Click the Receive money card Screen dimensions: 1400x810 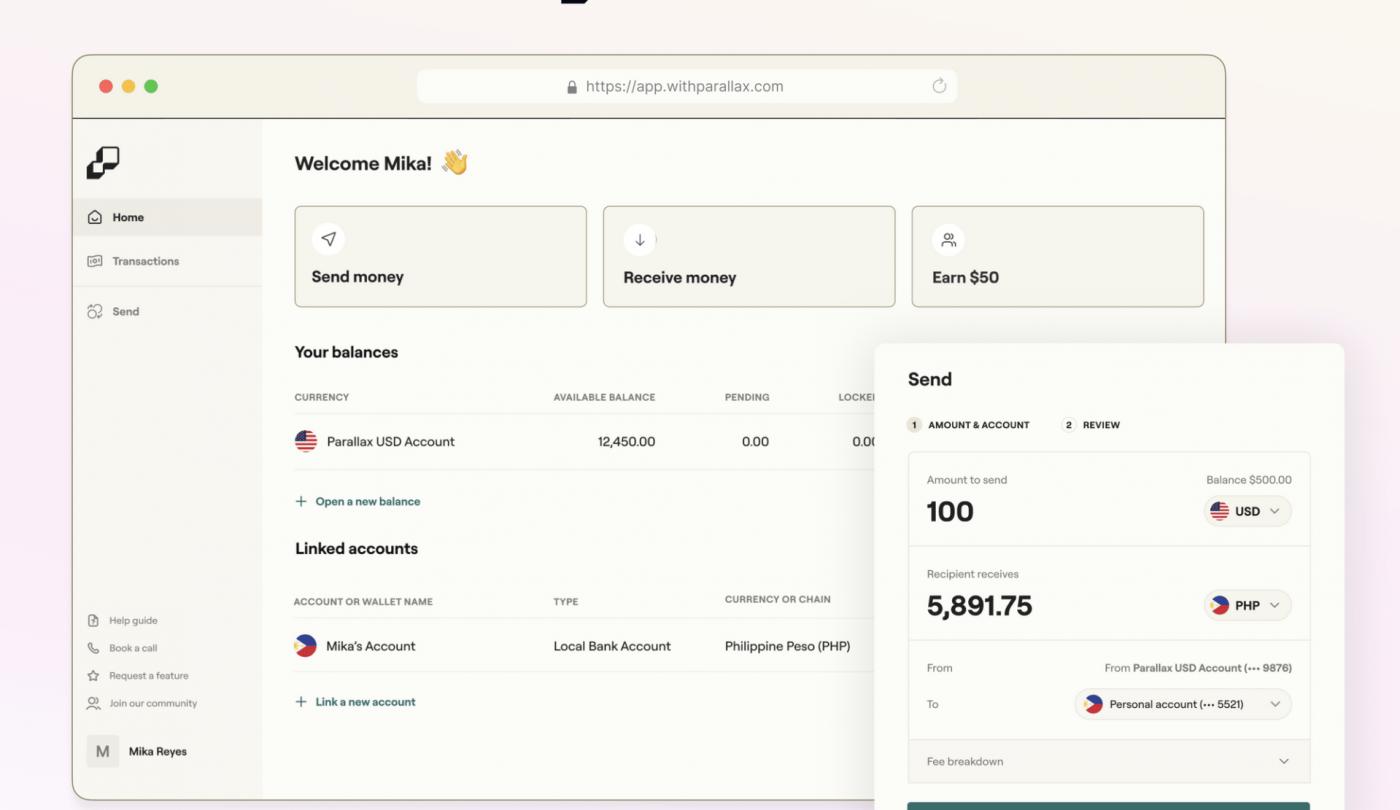749,256
